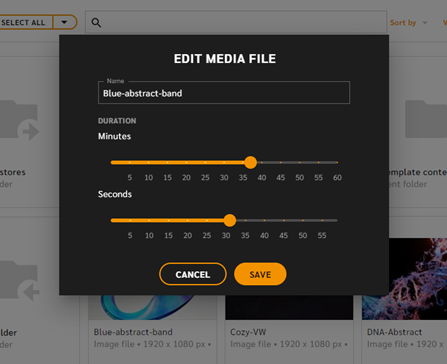Click the Cozy-VW file name text
Screen dimensions: 447x364
coord(248,332)
